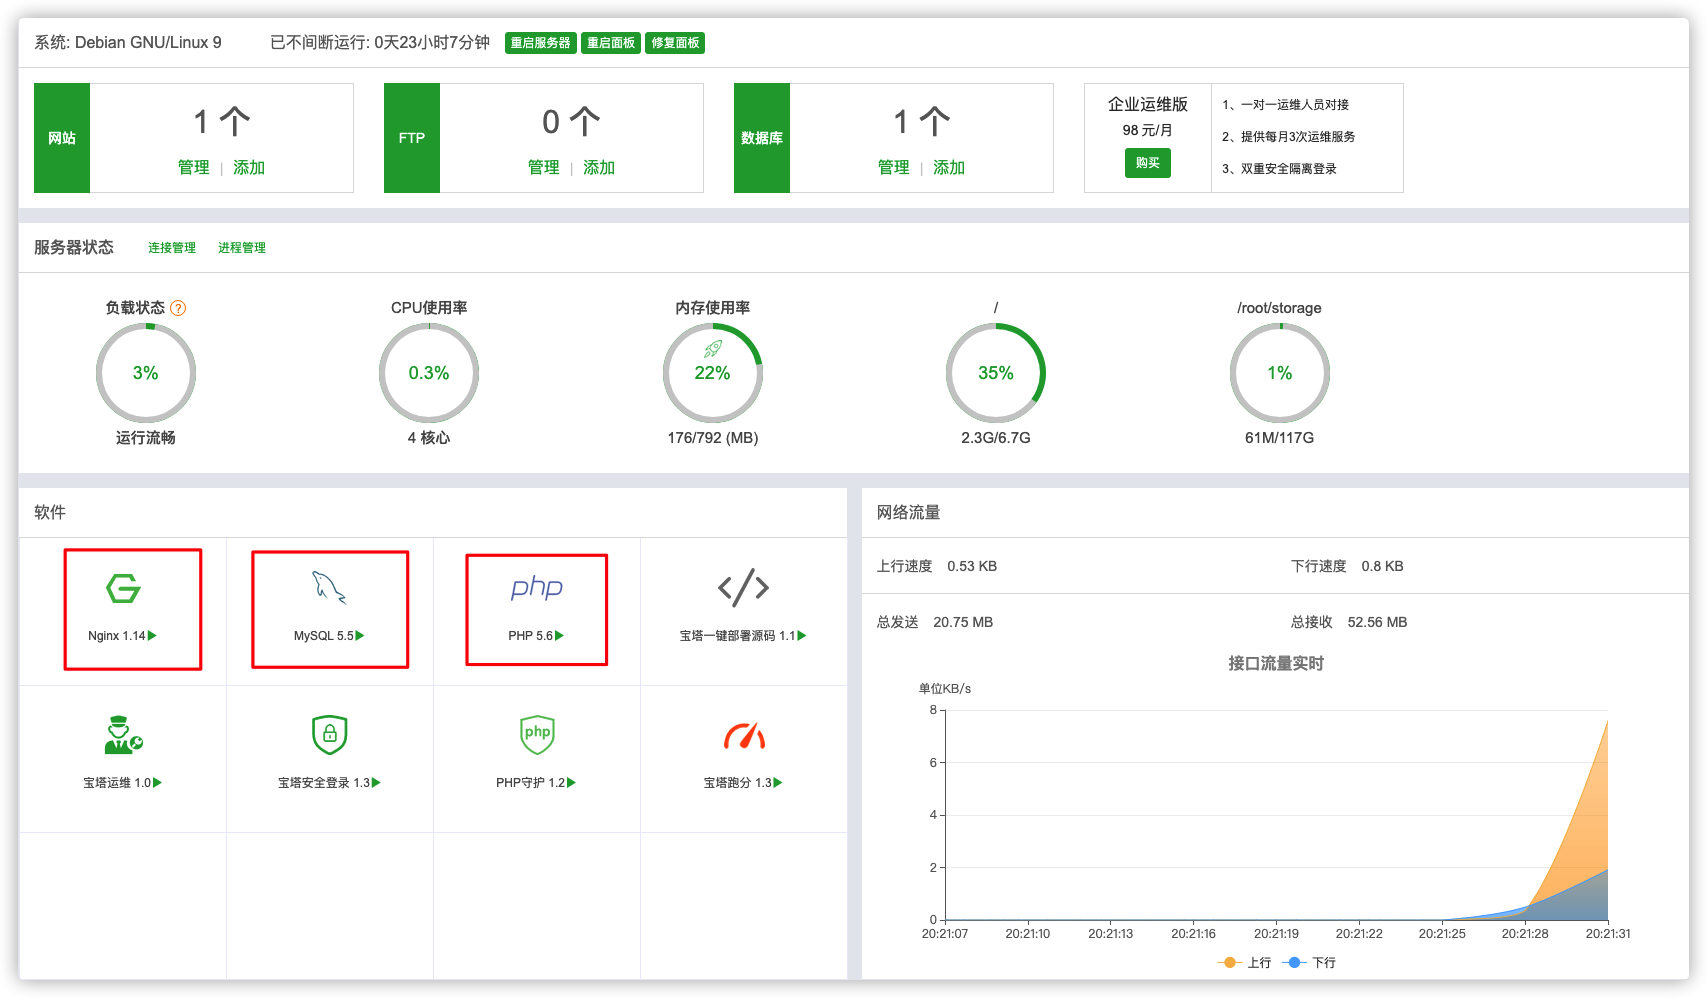This screenshot has width=1707, height=998.
Task: Click the PHP 5.6 icon
Action: (537, 589)
